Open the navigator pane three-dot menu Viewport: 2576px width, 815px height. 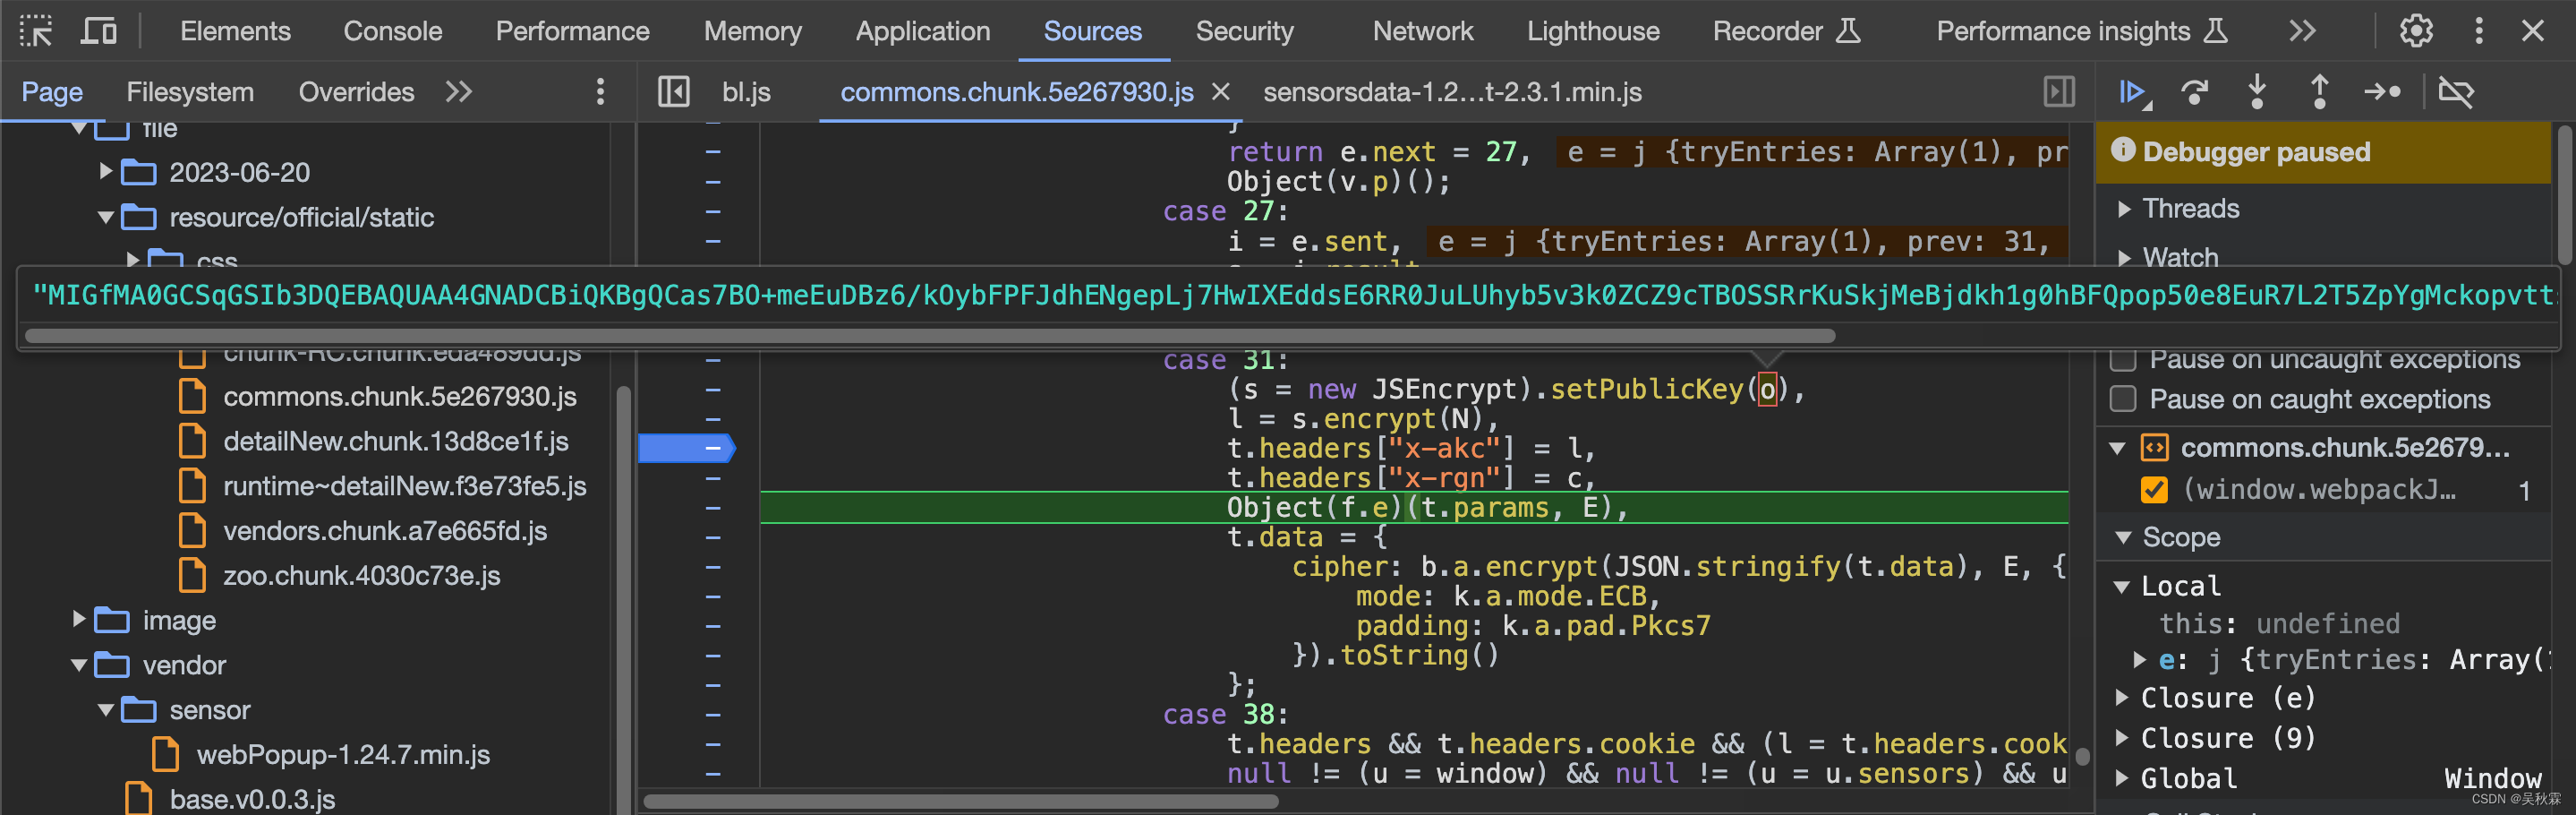(600, 92)
